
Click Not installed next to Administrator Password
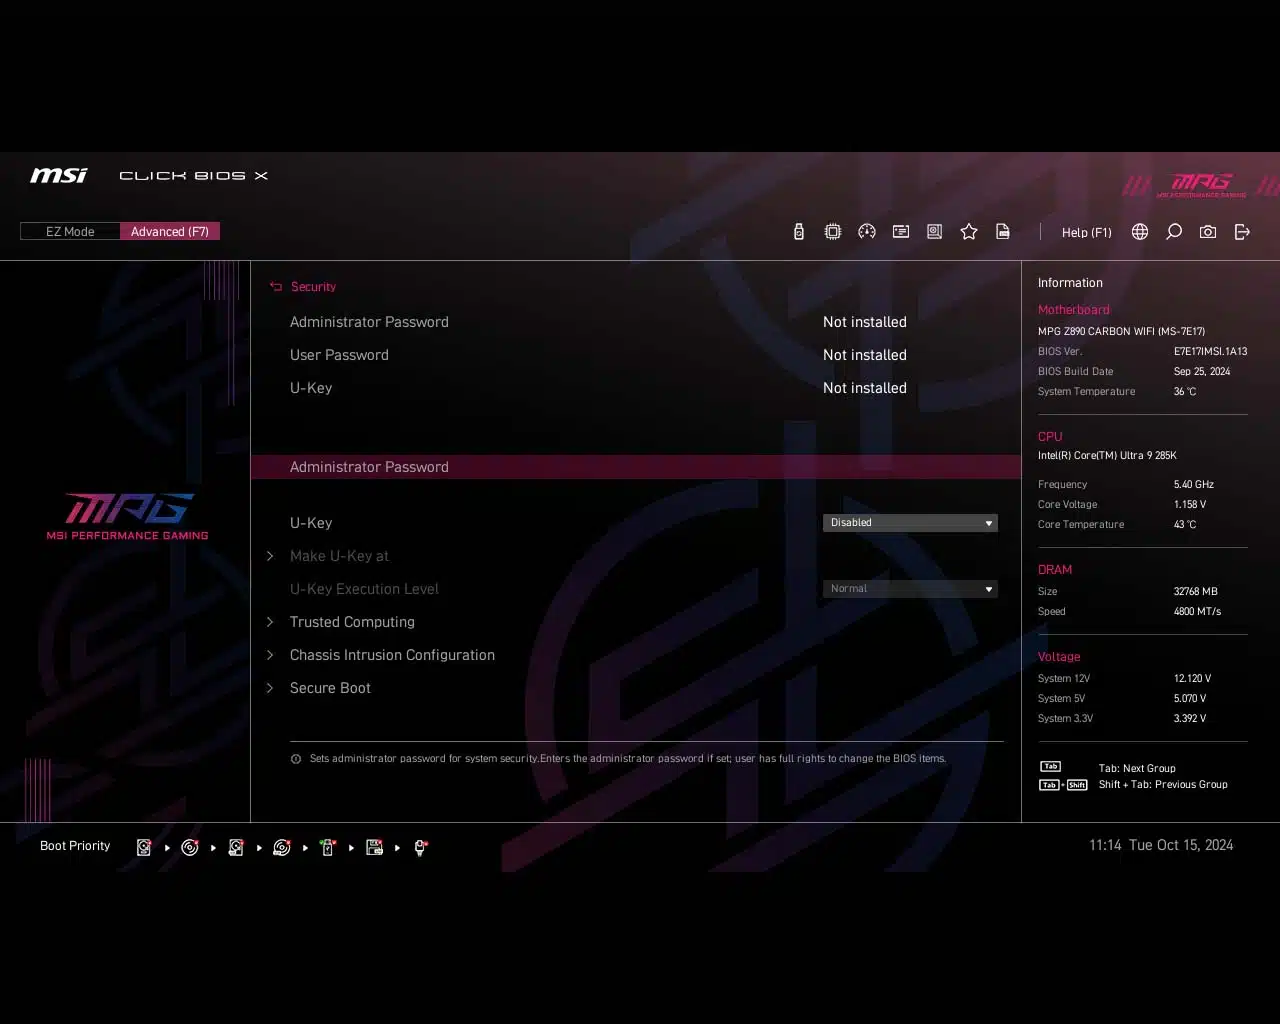click(x=865, y=322)
